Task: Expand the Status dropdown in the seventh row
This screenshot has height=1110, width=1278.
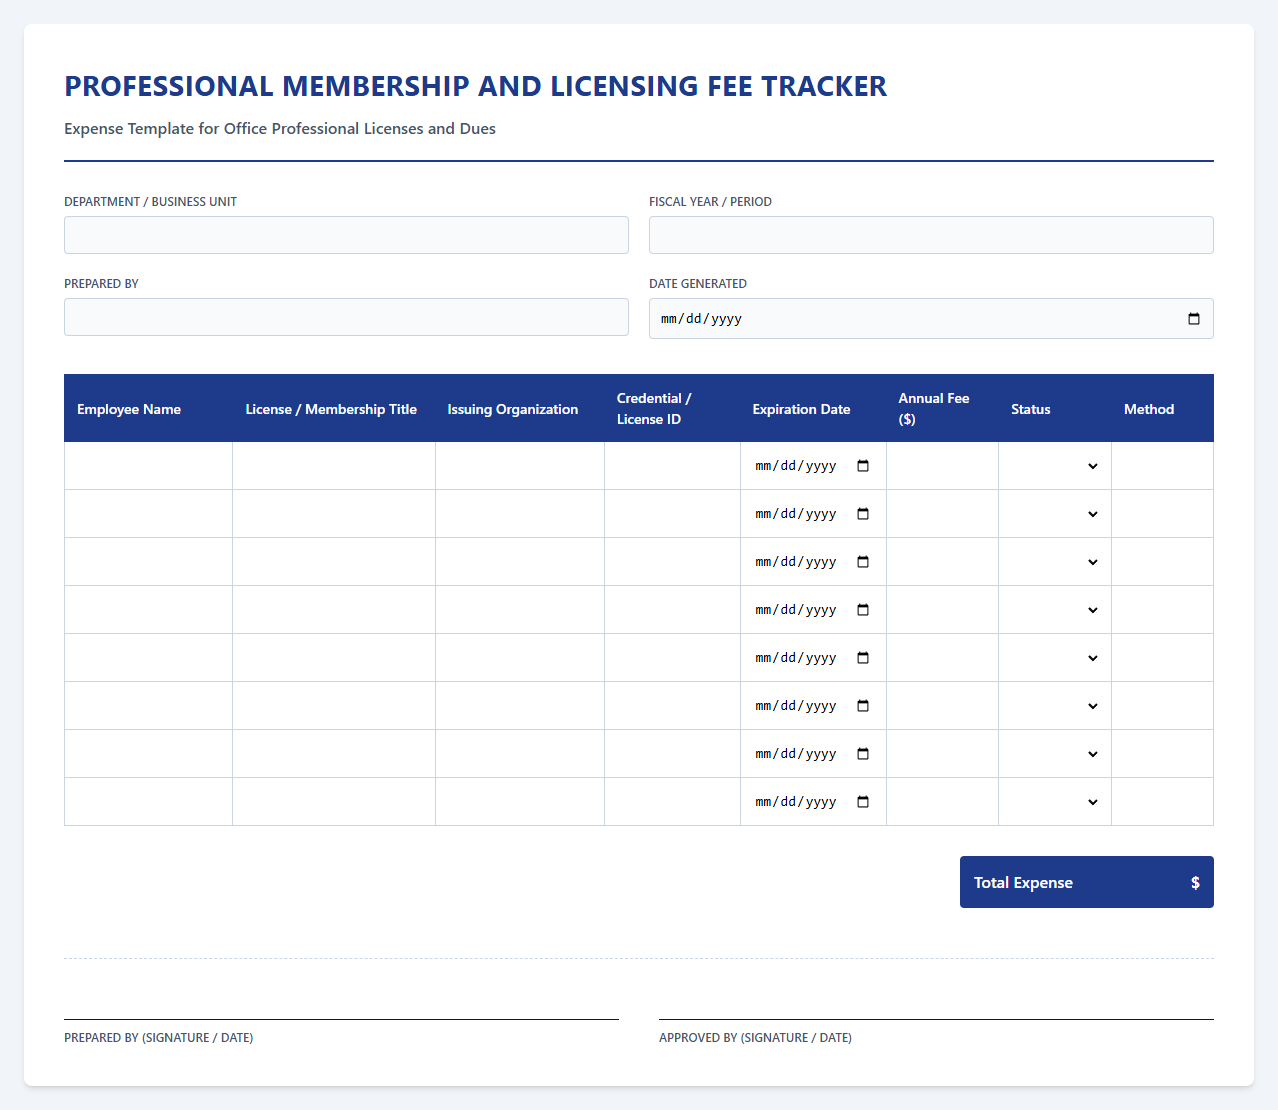Action: pyautogui.click(x=1055, y=754)
